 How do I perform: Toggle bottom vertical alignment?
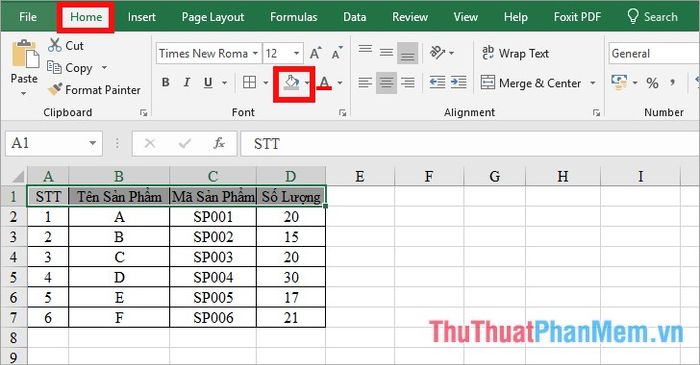[x=407, y=53]
